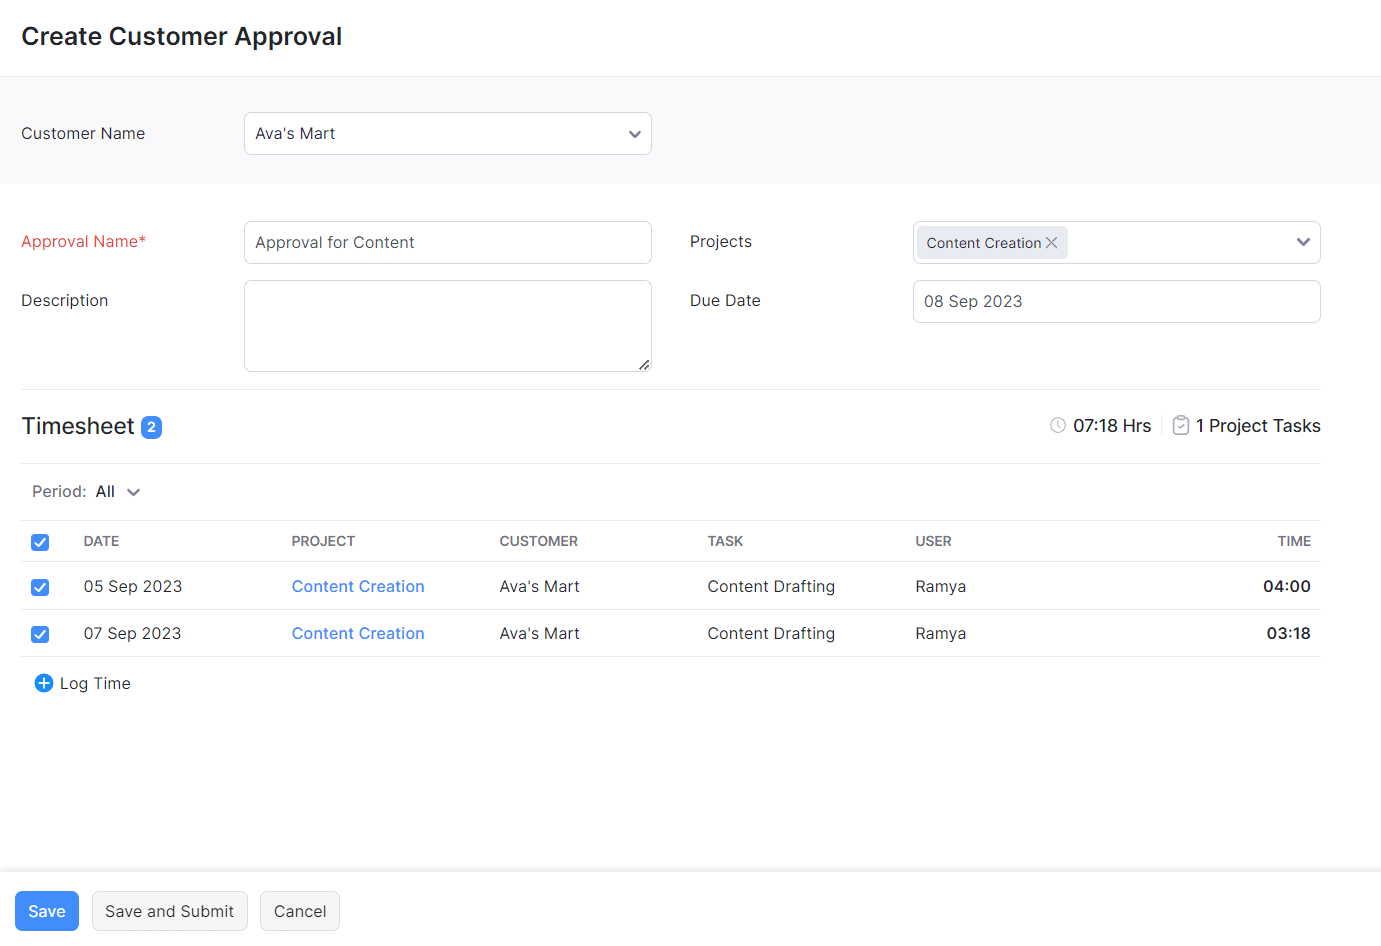Open Content Creation project from the 07 Sep row
This screenshot has width=1381, height=946.
(357, 633)
